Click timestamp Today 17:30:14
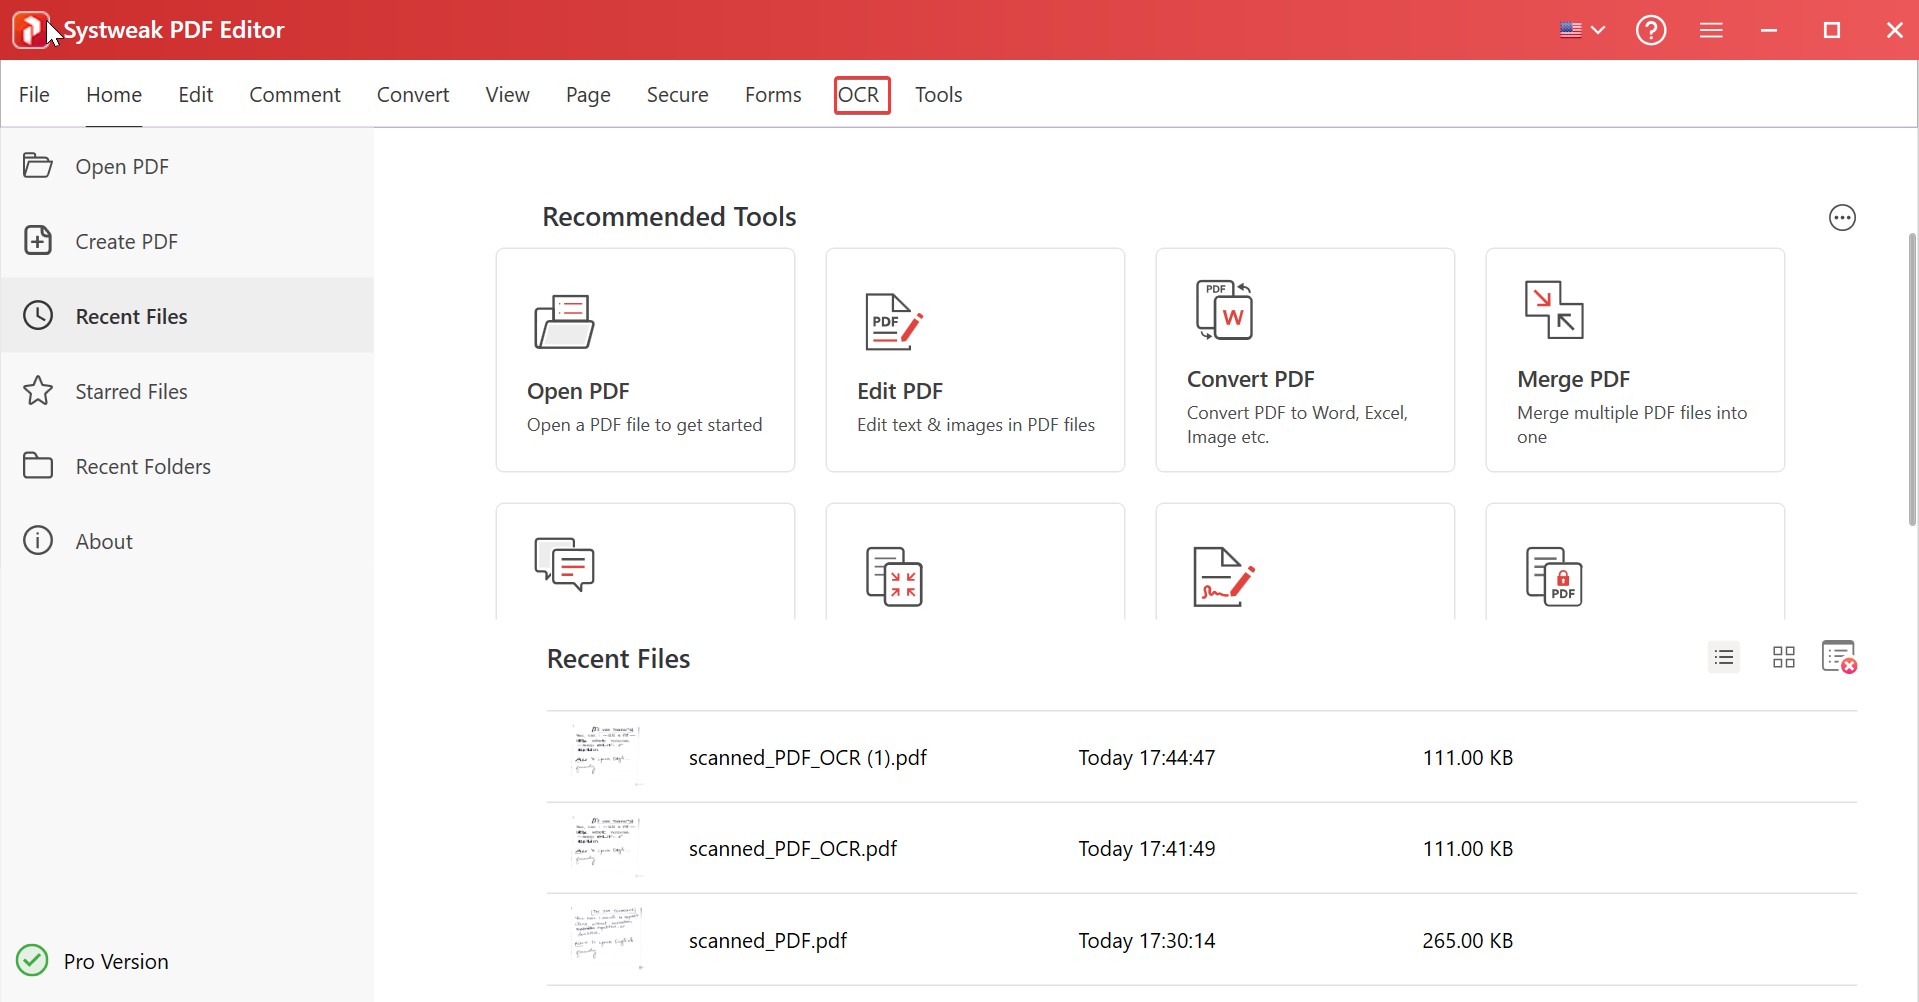This screenshot has width=1919, height=1002. 1147,941
